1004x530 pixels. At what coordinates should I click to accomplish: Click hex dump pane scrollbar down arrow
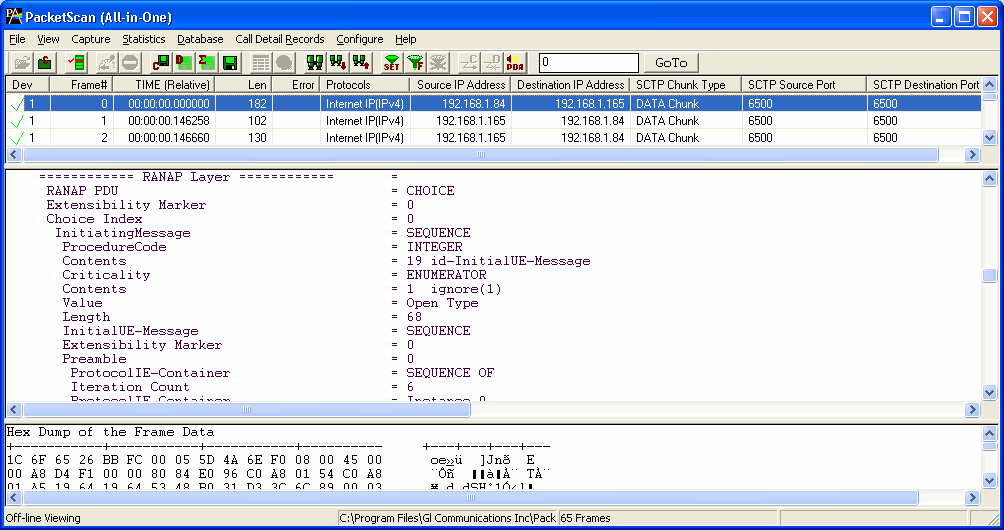click(x=989, y=481)
